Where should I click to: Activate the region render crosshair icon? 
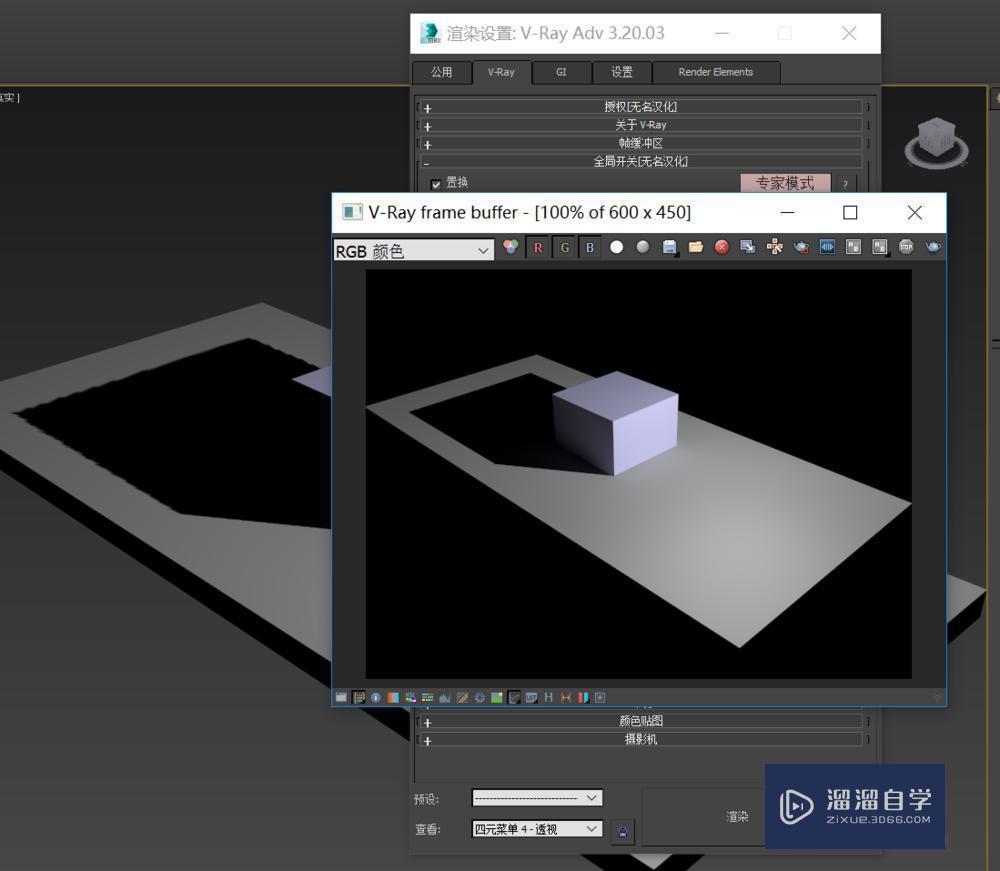pos(774,247)
